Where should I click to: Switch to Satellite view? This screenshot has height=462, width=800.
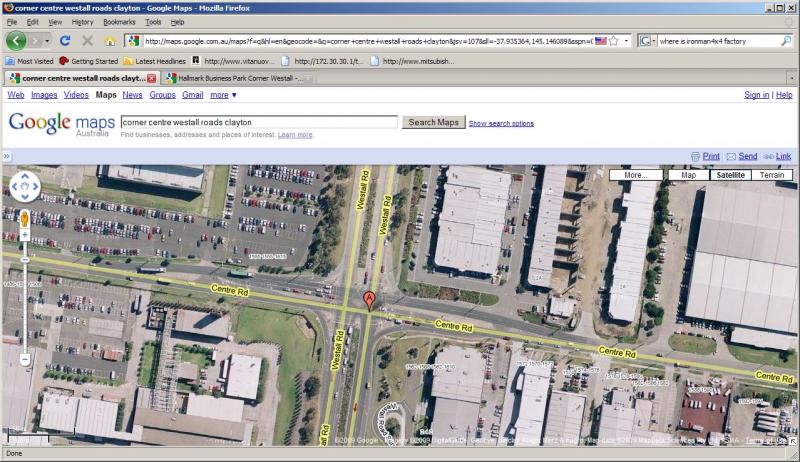tap(730, 175)
